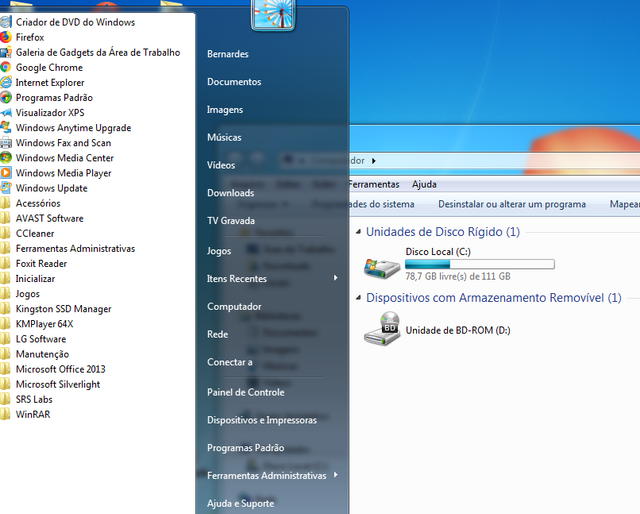Open Programas Padrão in Start menu right pane

click(245, 447)
